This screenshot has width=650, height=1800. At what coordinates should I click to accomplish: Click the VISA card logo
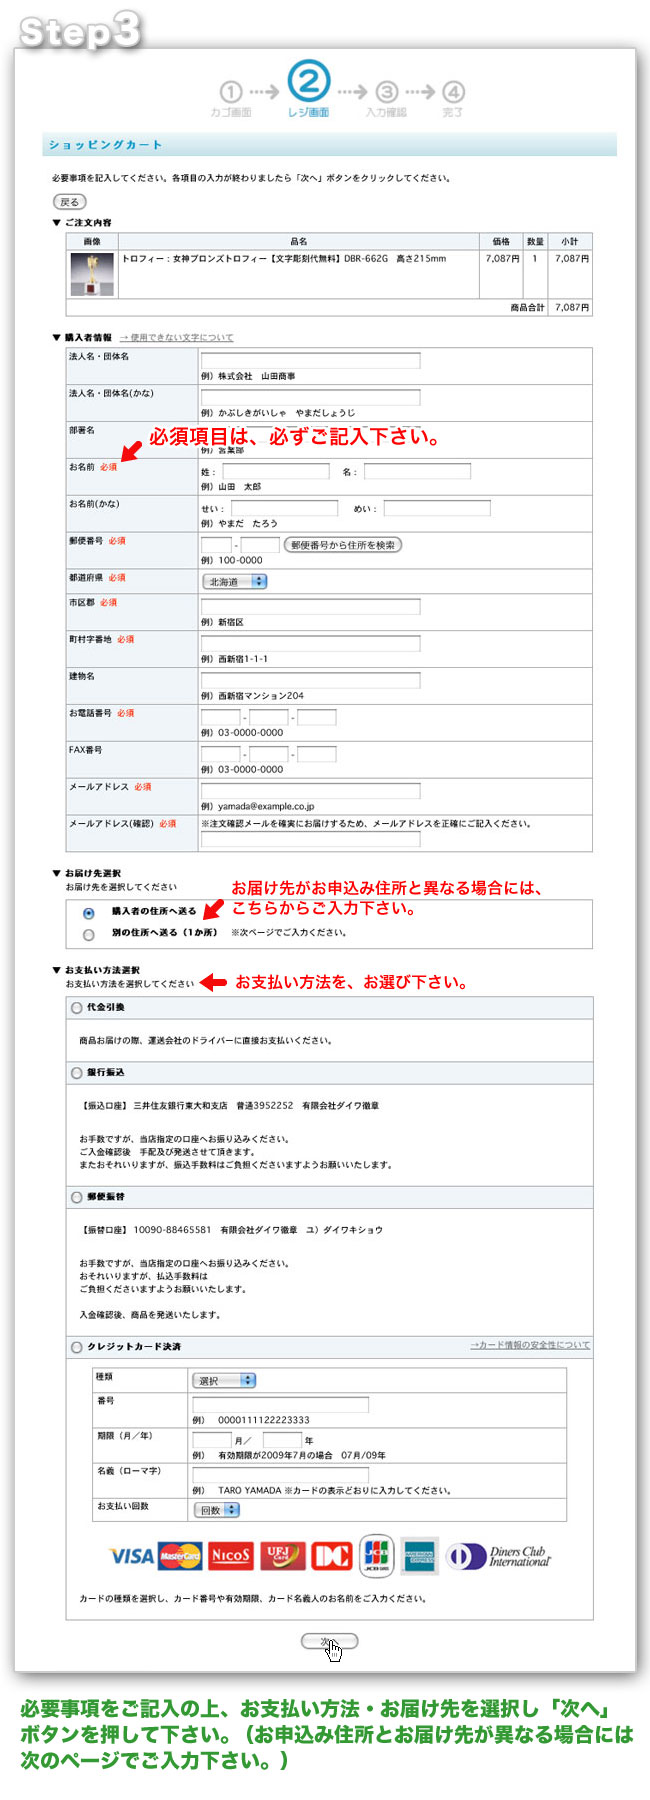pyautogui.click(x=131, y=1556)
